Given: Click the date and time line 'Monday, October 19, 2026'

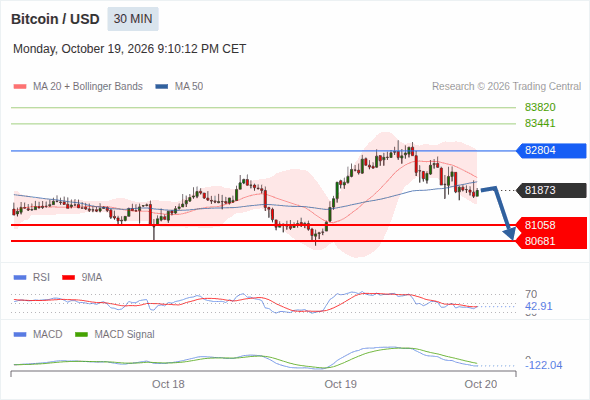Looking at the screenshot, I should click(129, 49).
